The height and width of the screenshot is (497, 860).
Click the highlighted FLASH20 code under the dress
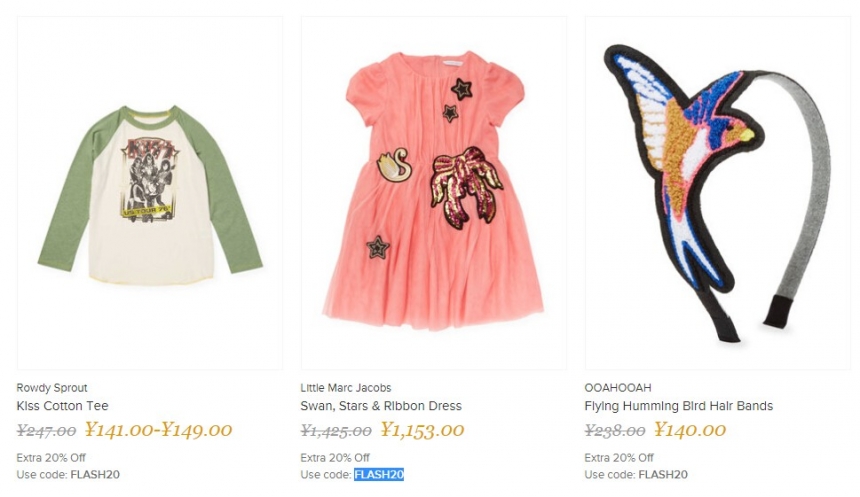coord(379,474)
